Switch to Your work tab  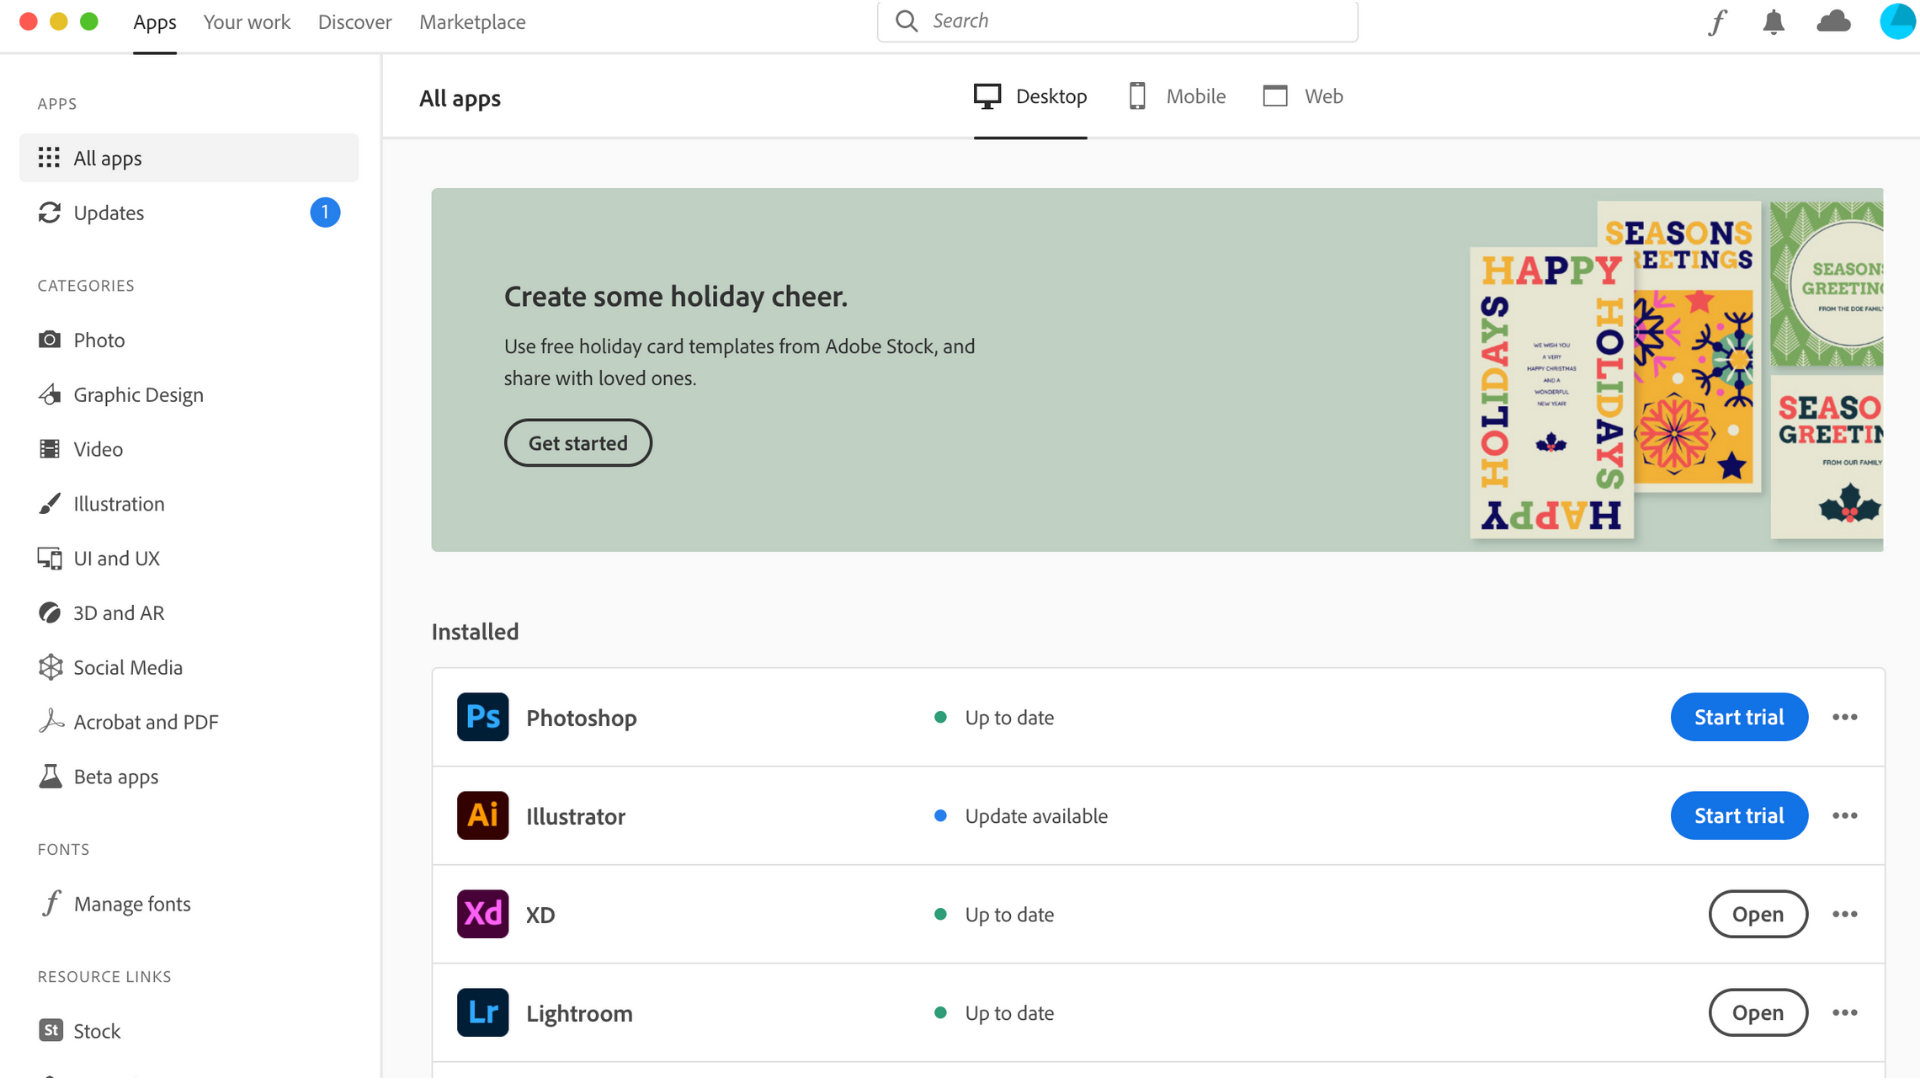click(247, 22)
